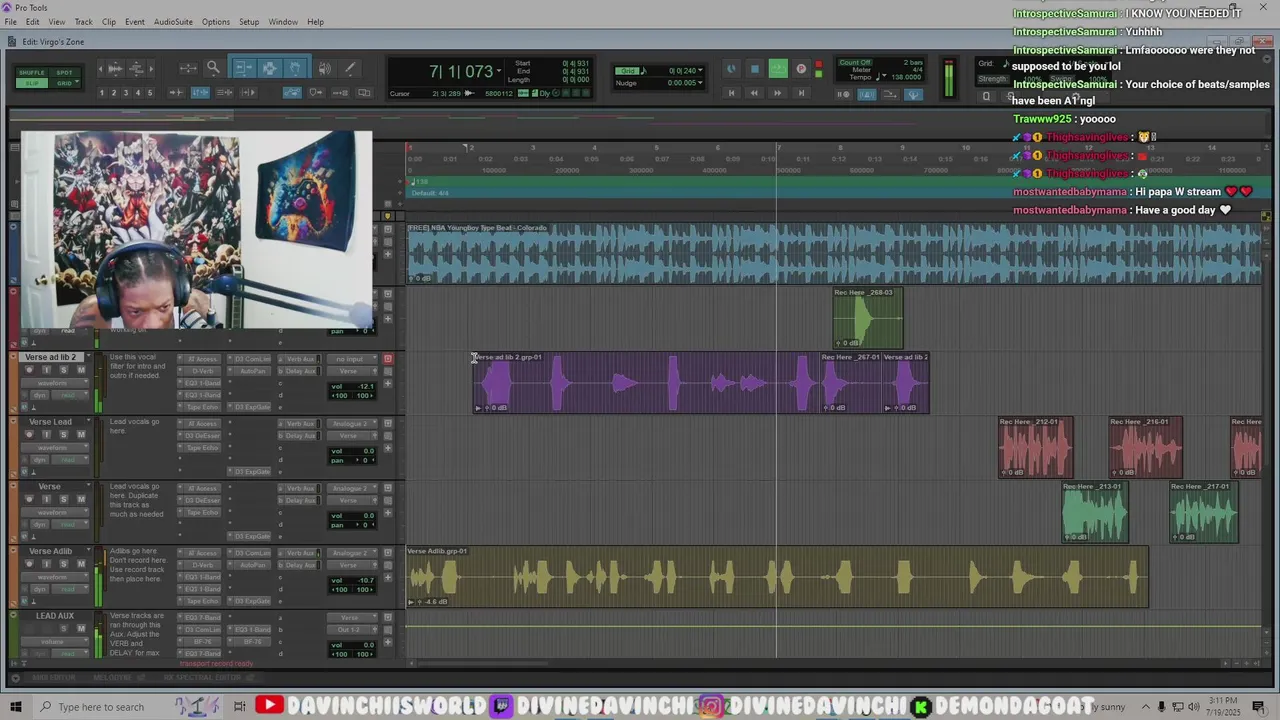Image resolution: width=1280 pixels, height=720 pixels.
Task: Enable Slip edit mode
Action: [32, 83]
